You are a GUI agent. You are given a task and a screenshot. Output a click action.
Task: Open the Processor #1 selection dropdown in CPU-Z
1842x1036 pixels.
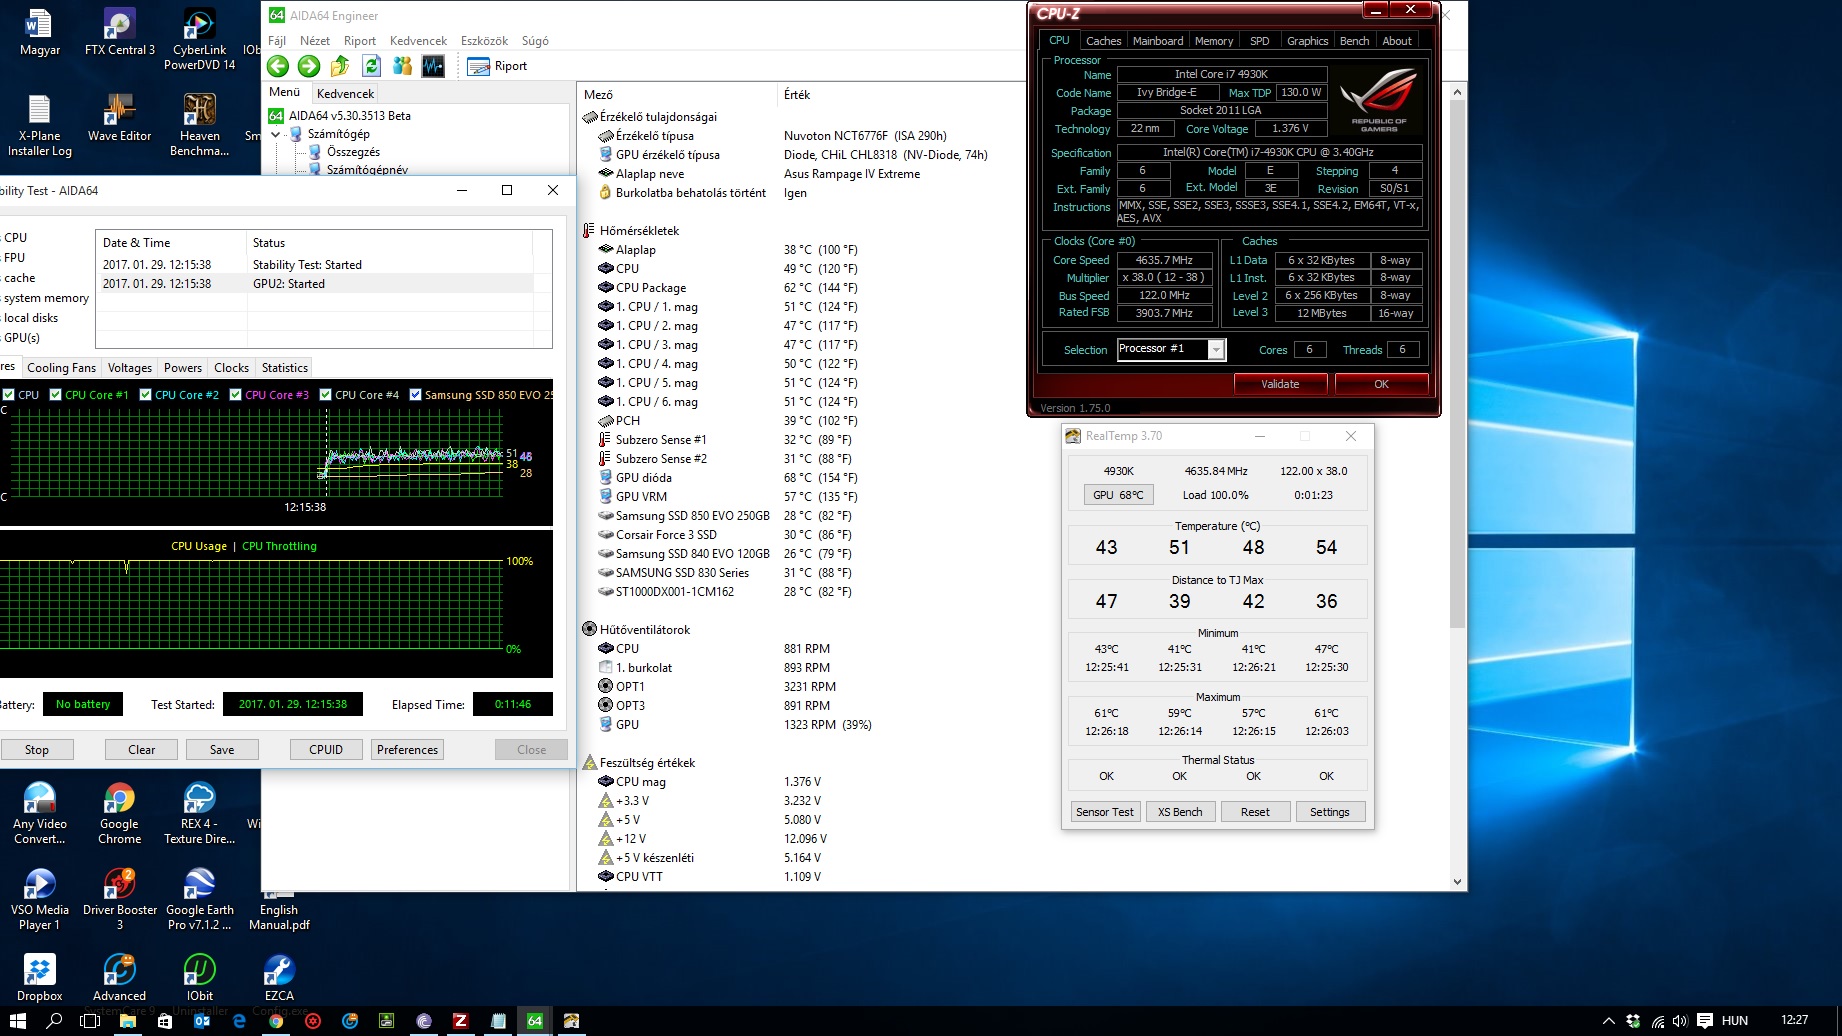tap(1216, 349)
